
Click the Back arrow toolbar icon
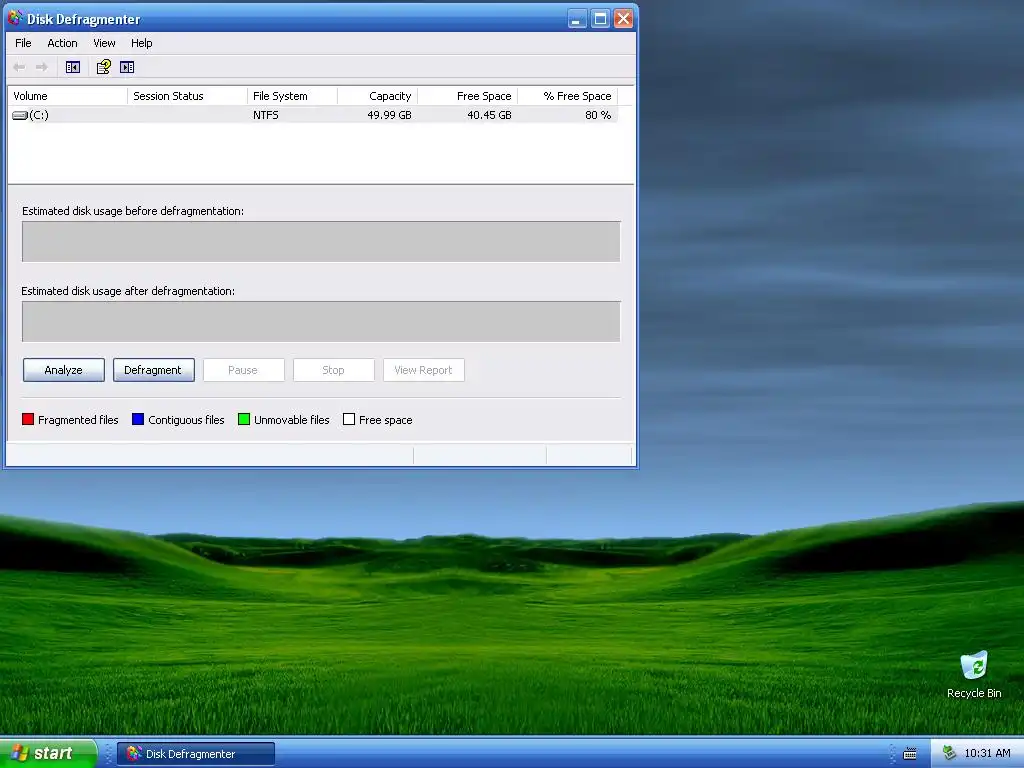[19, 67]
